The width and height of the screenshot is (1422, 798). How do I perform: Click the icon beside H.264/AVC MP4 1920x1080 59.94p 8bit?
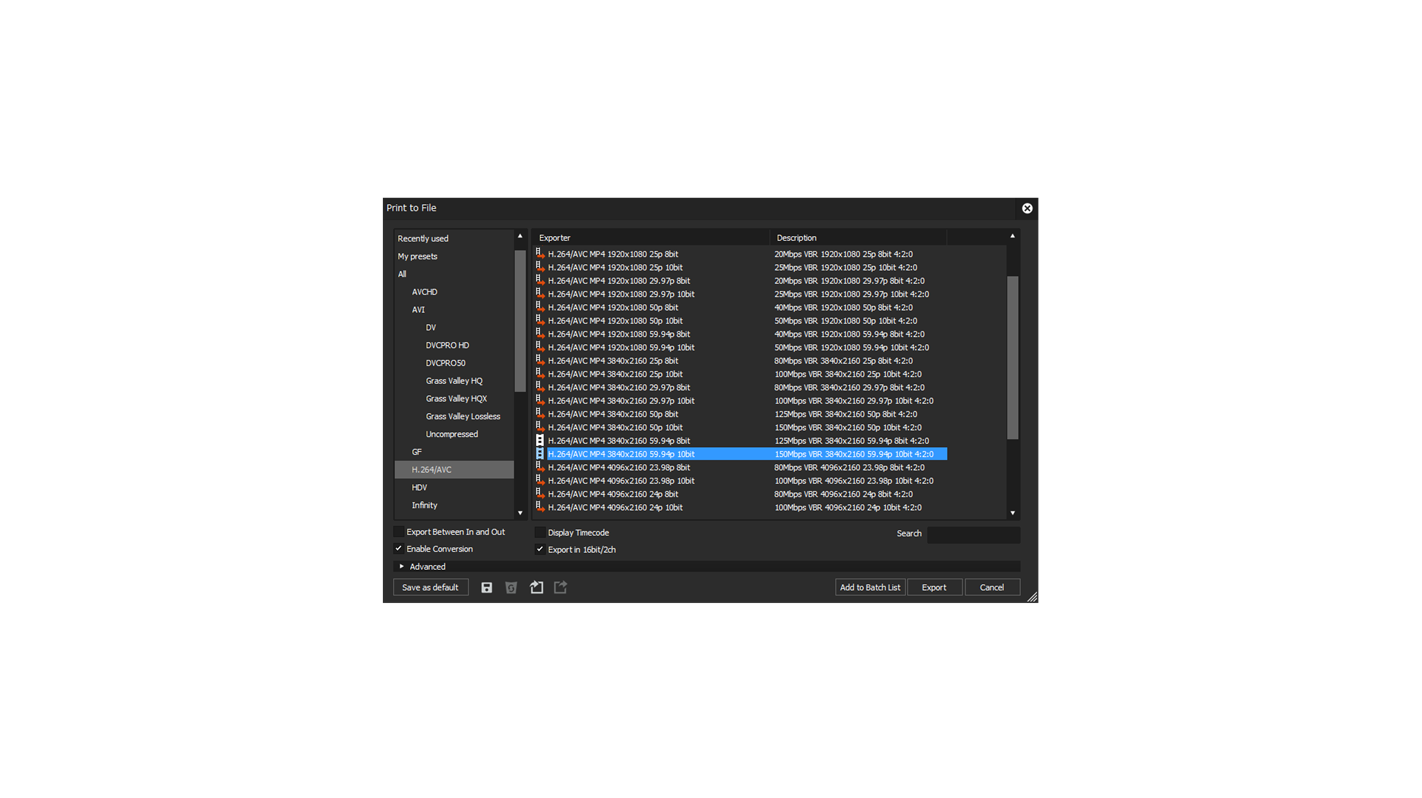(x=540, y=334)
